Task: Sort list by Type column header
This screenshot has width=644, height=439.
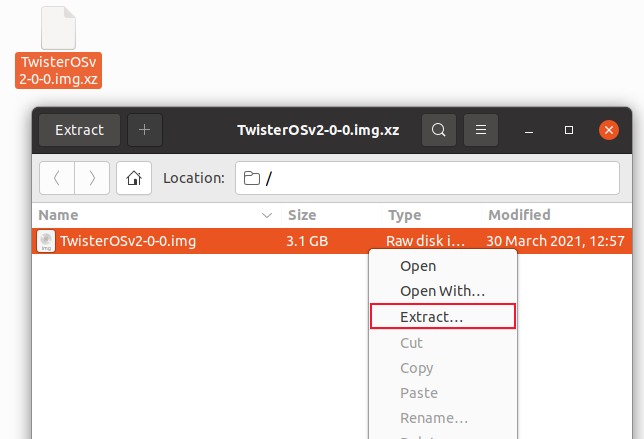Action: [x=404, y=215]
